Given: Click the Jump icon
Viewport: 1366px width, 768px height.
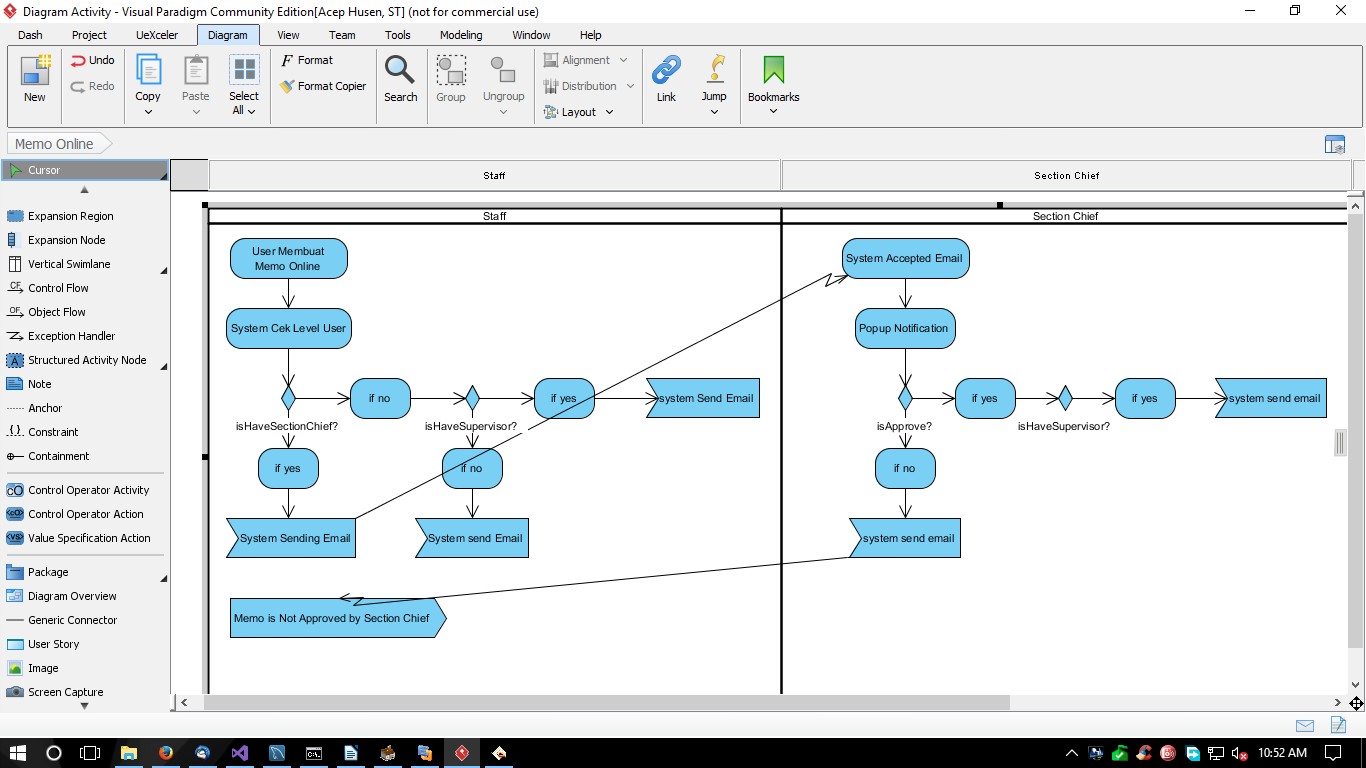Looking at the screenshot, I should tap(714, 70).
